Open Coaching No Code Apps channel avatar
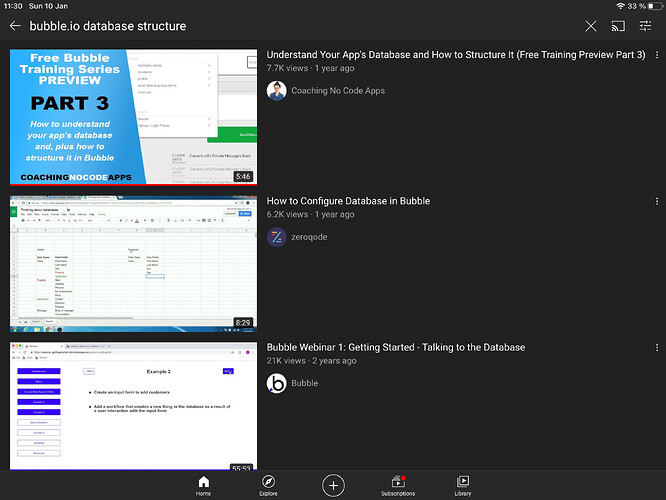Viewport: 666px width, 500px height. click(x=277, y=90)
